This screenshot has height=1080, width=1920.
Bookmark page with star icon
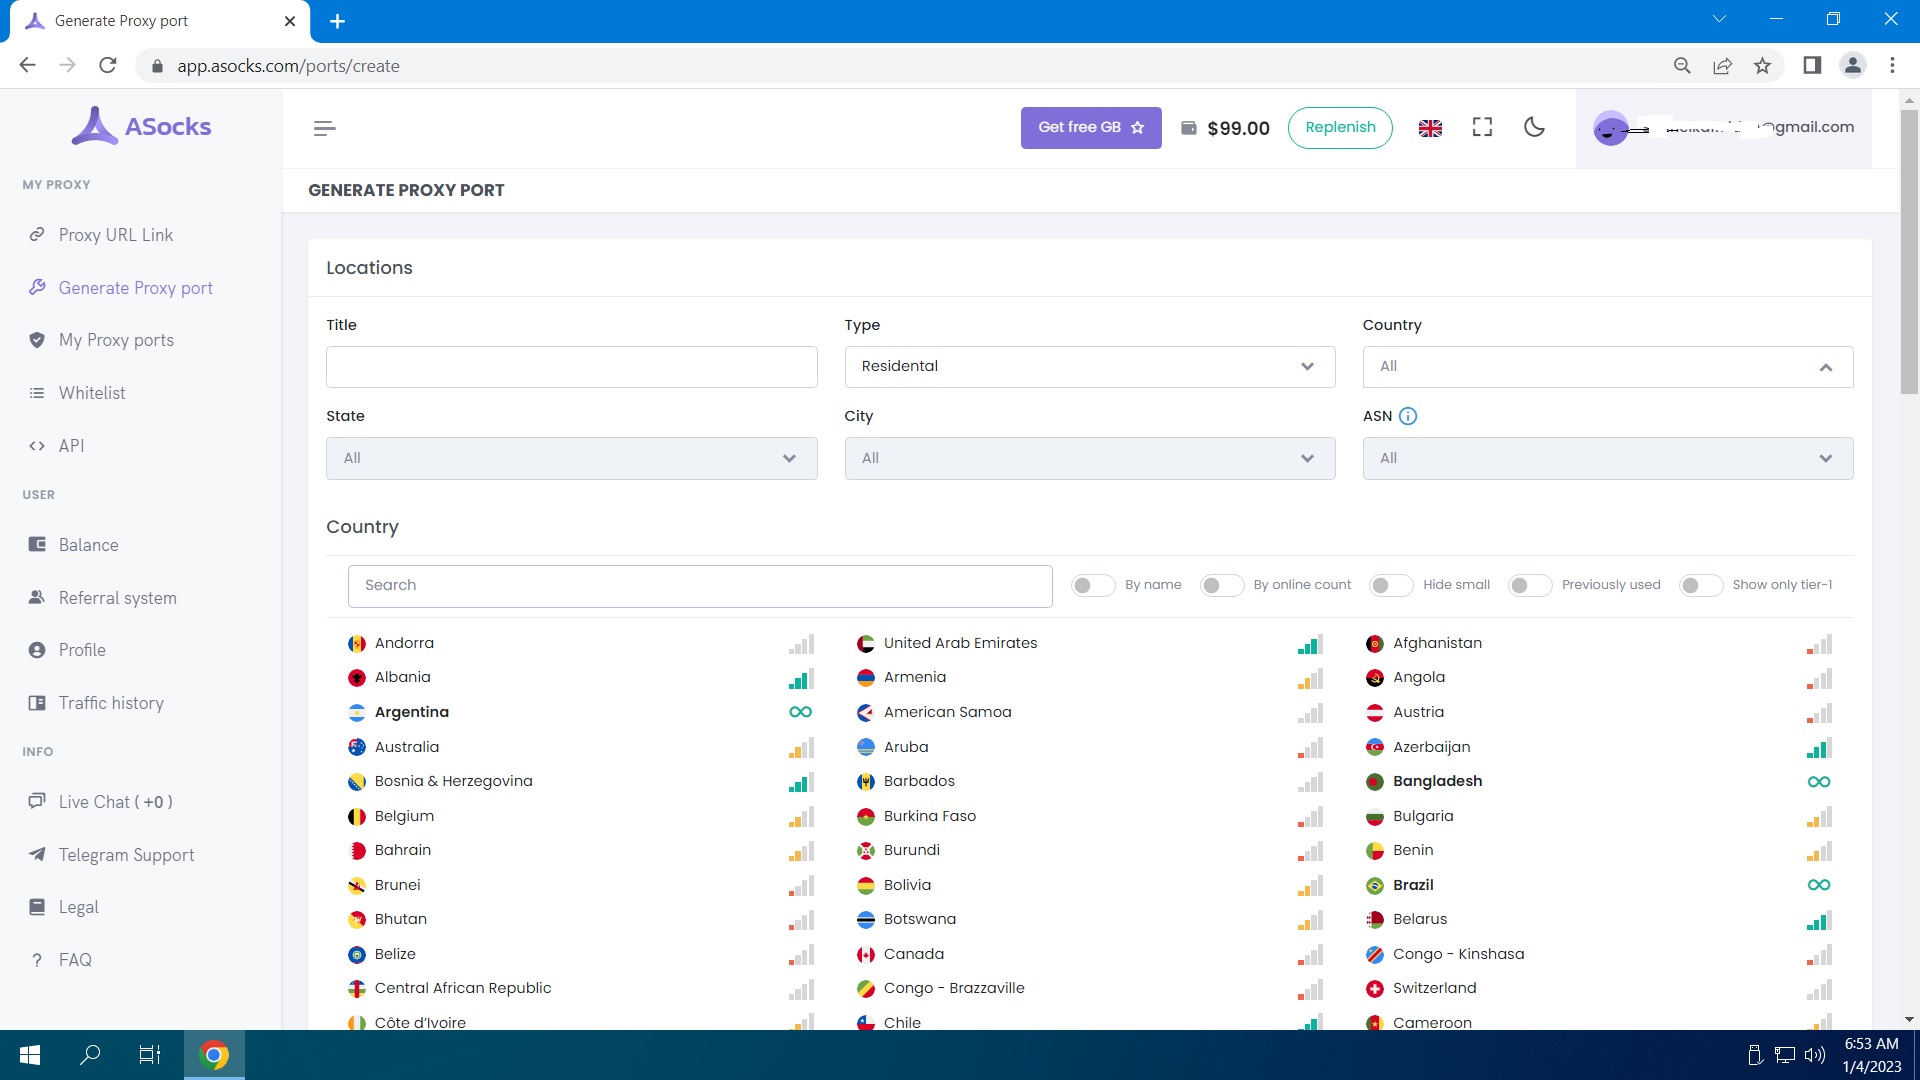[x=1762, y=66]
